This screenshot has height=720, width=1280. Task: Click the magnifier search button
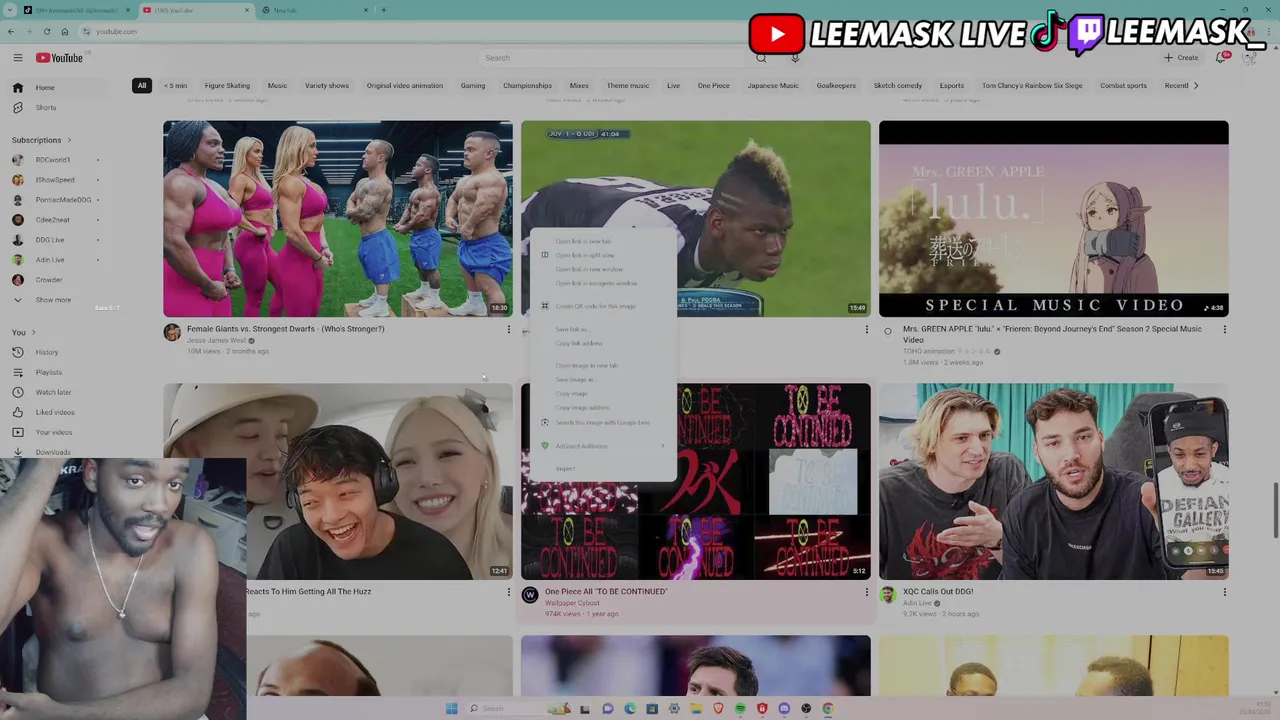point(761,58)
